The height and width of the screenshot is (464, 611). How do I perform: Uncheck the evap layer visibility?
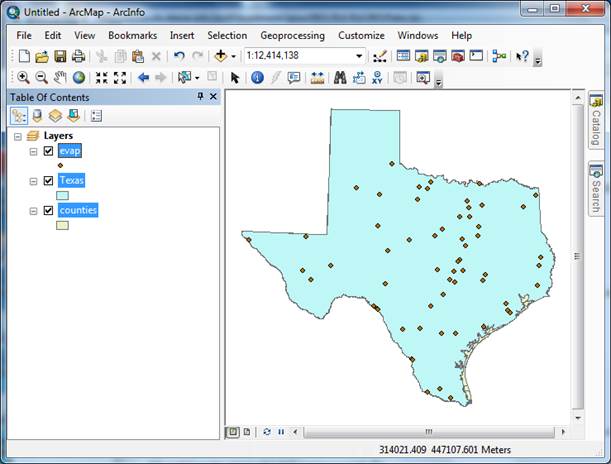click(x=48, y=151)
